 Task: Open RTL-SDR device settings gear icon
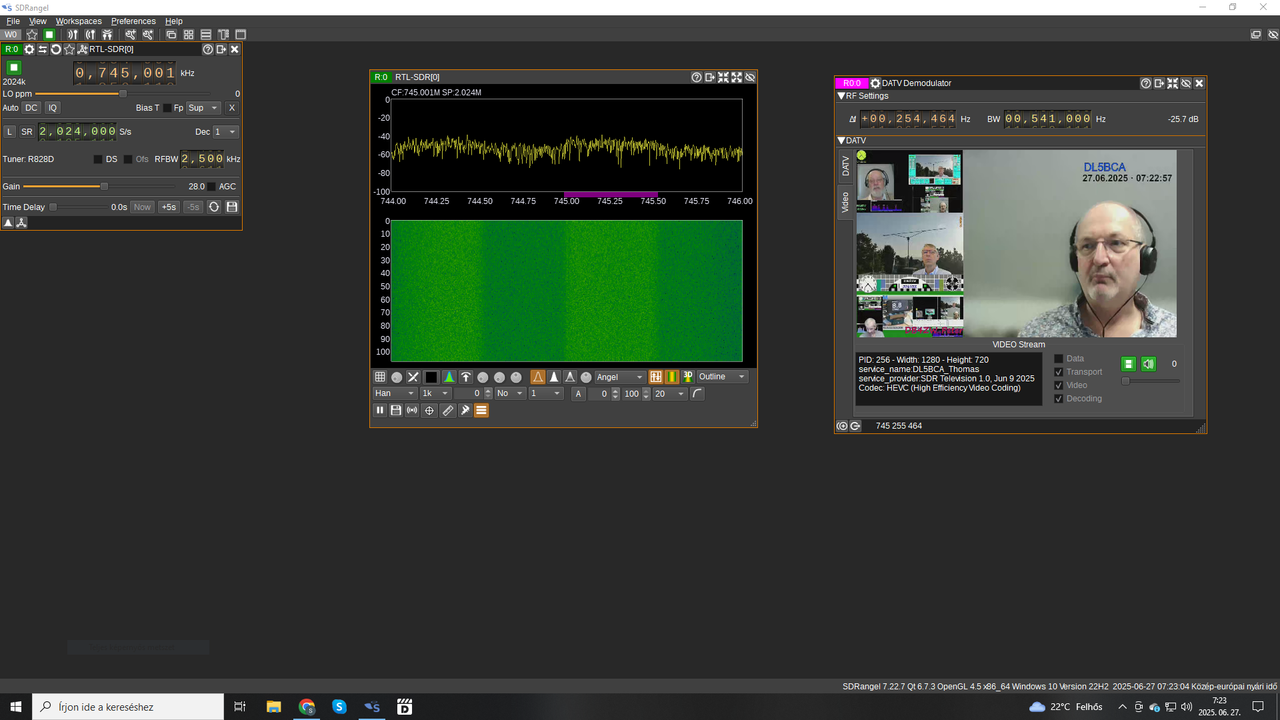coord(29,49)
